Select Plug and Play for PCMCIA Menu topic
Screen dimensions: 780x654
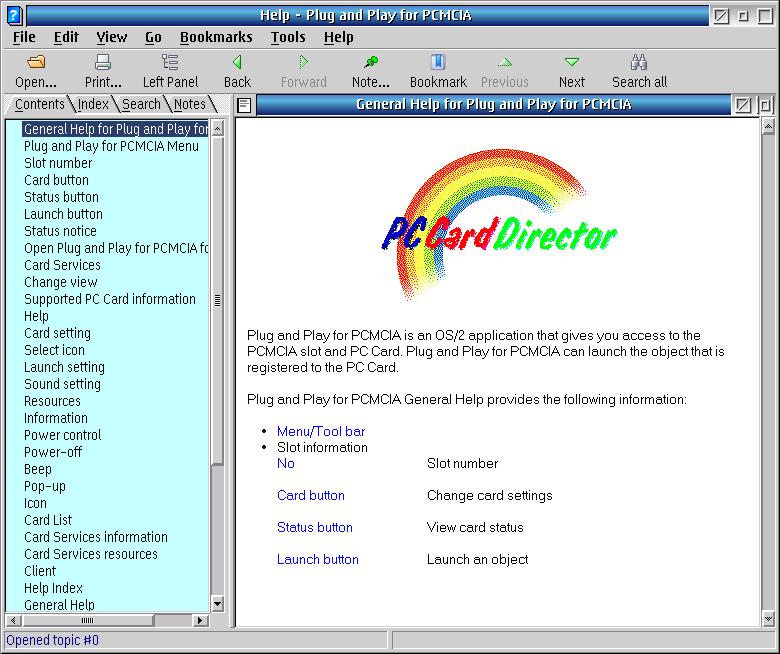click(111, 146)
